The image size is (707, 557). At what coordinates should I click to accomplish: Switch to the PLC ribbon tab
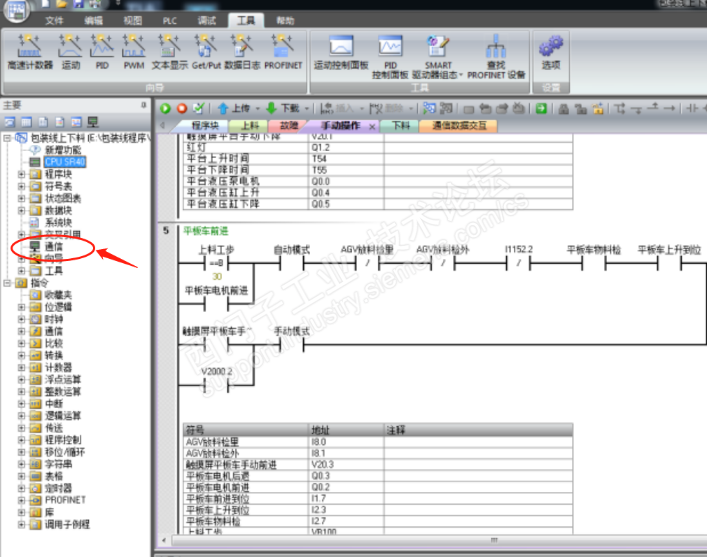click(170, 20)
